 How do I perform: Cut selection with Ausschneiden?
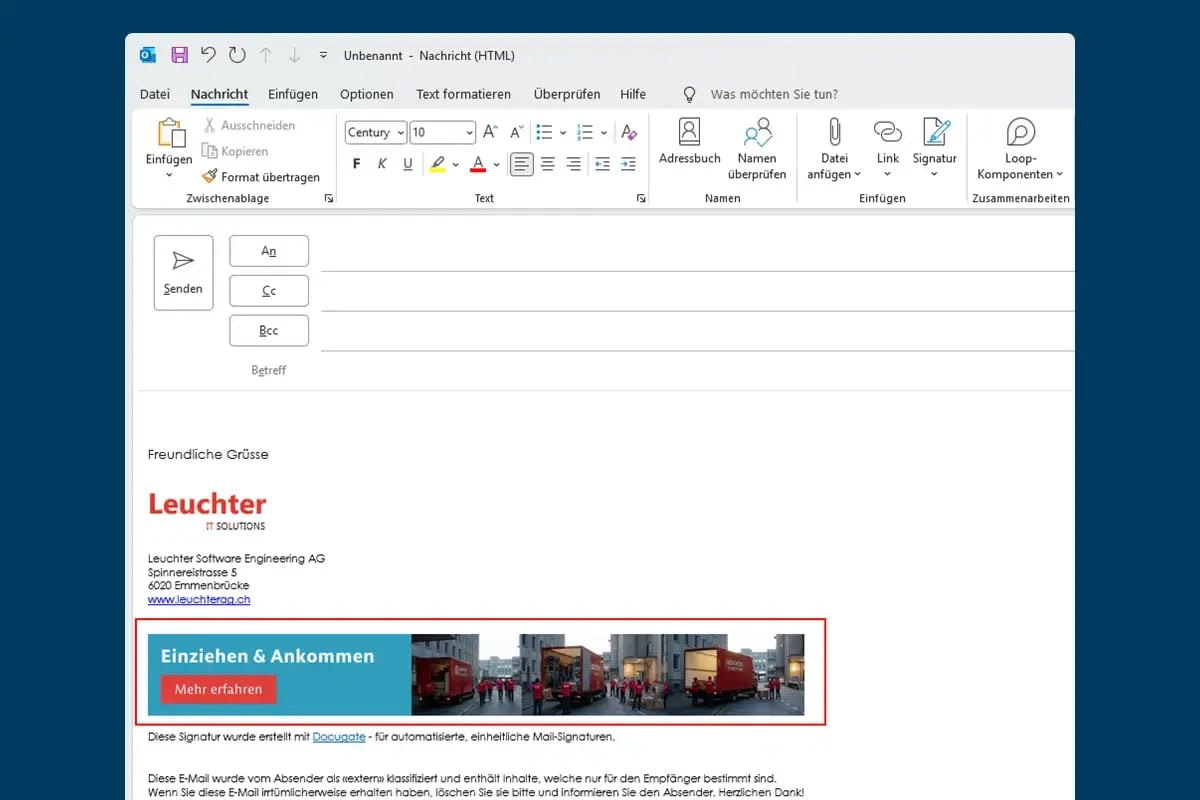[248, 125]
